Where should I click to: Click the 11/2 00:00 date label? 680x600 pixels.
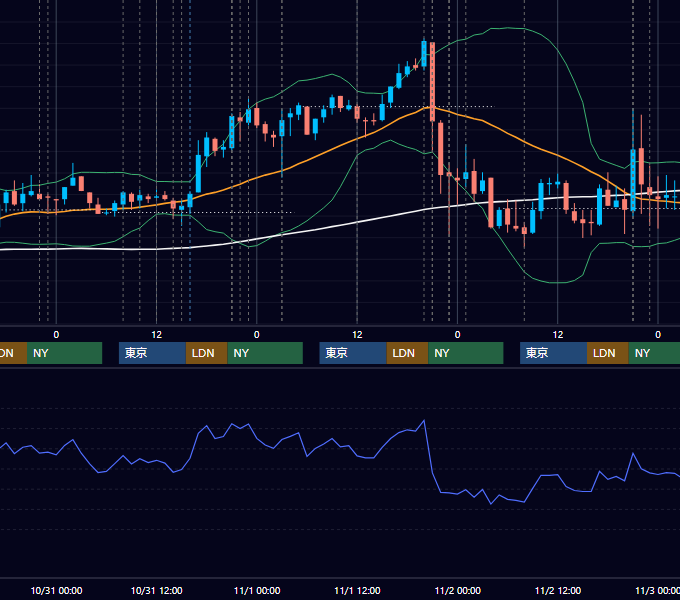point(458,590)
